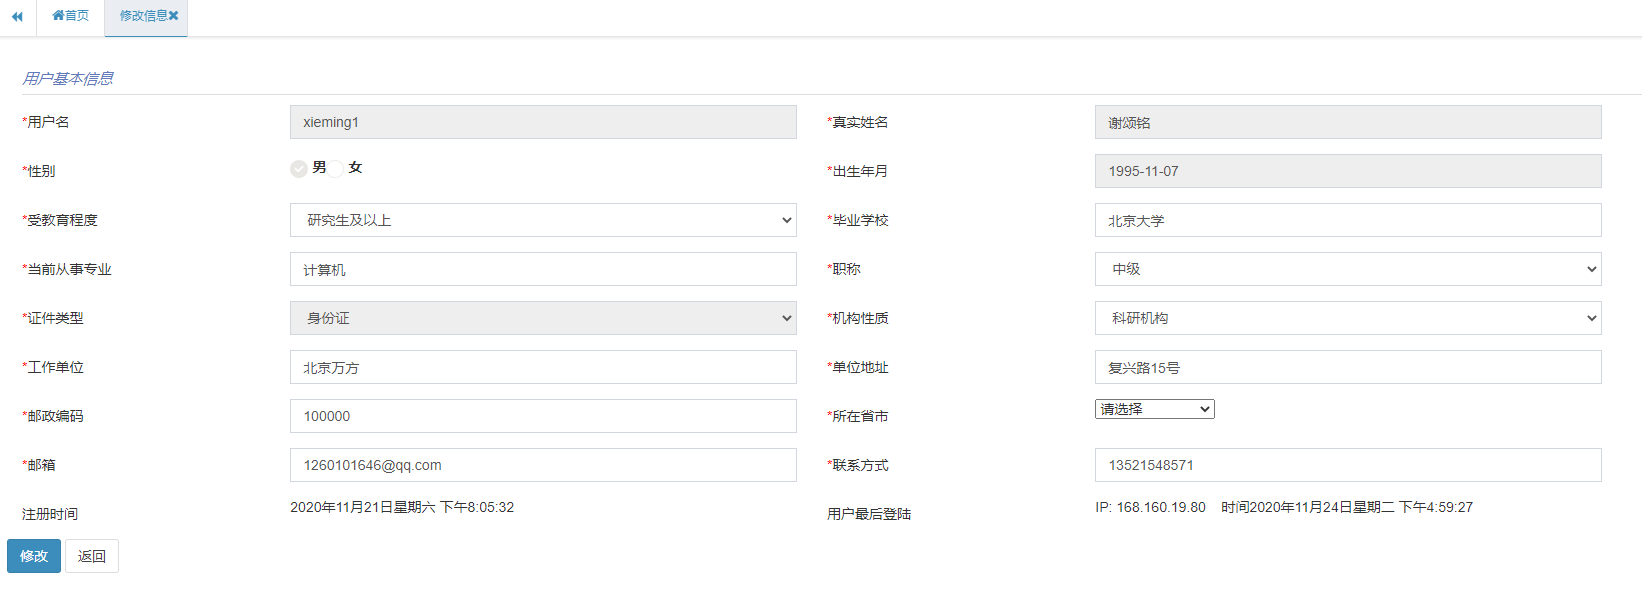This screenshot has width=1642, height=604.
Task: Click the 联系方式 phone number field
Action: pyautogui.click(x=1348, y=465)
